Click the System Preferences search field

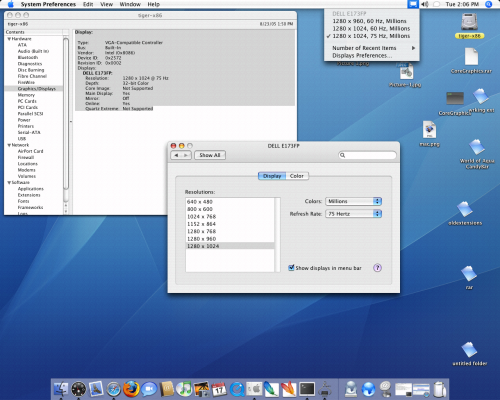tap(367, 155)
